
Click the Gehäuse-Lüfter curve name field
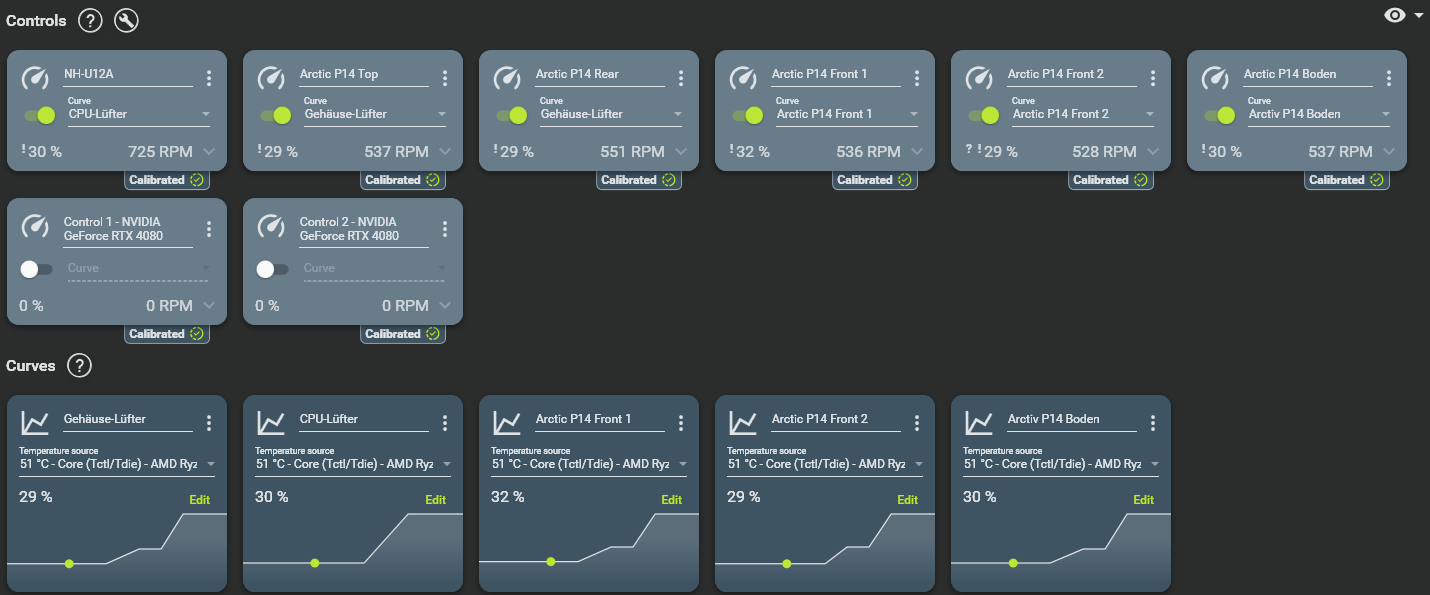[128, 420]
